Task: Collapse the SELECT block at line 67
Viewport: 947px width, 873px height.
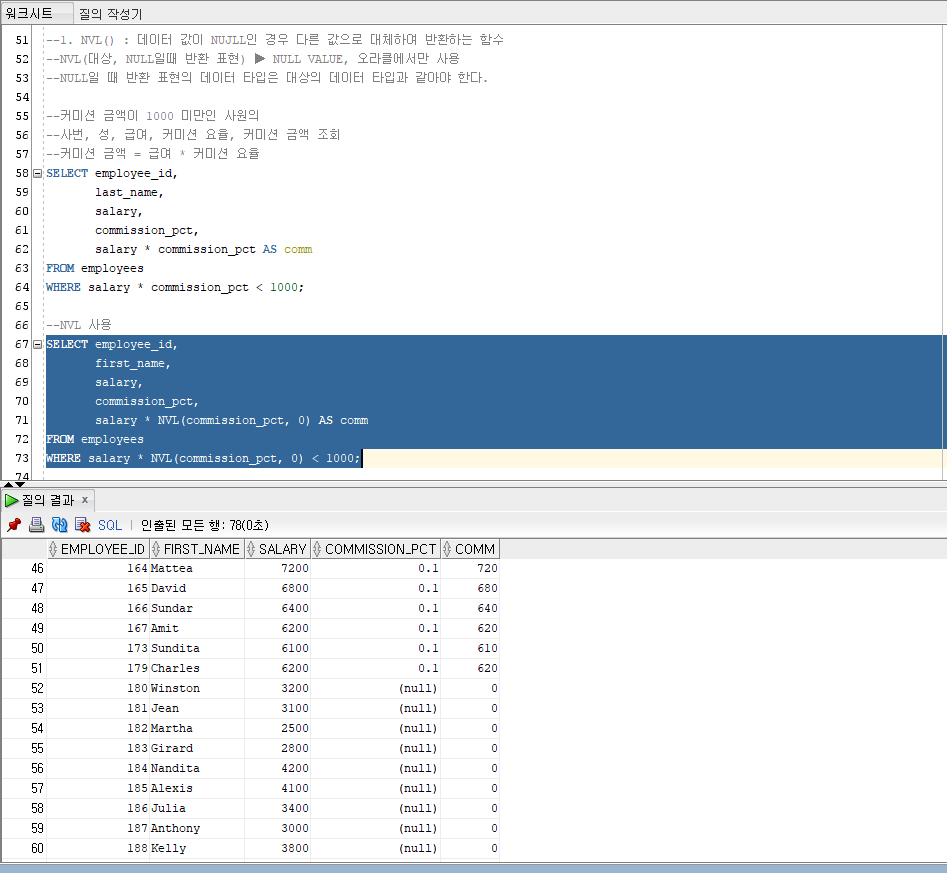Action: tap(37, 344)
